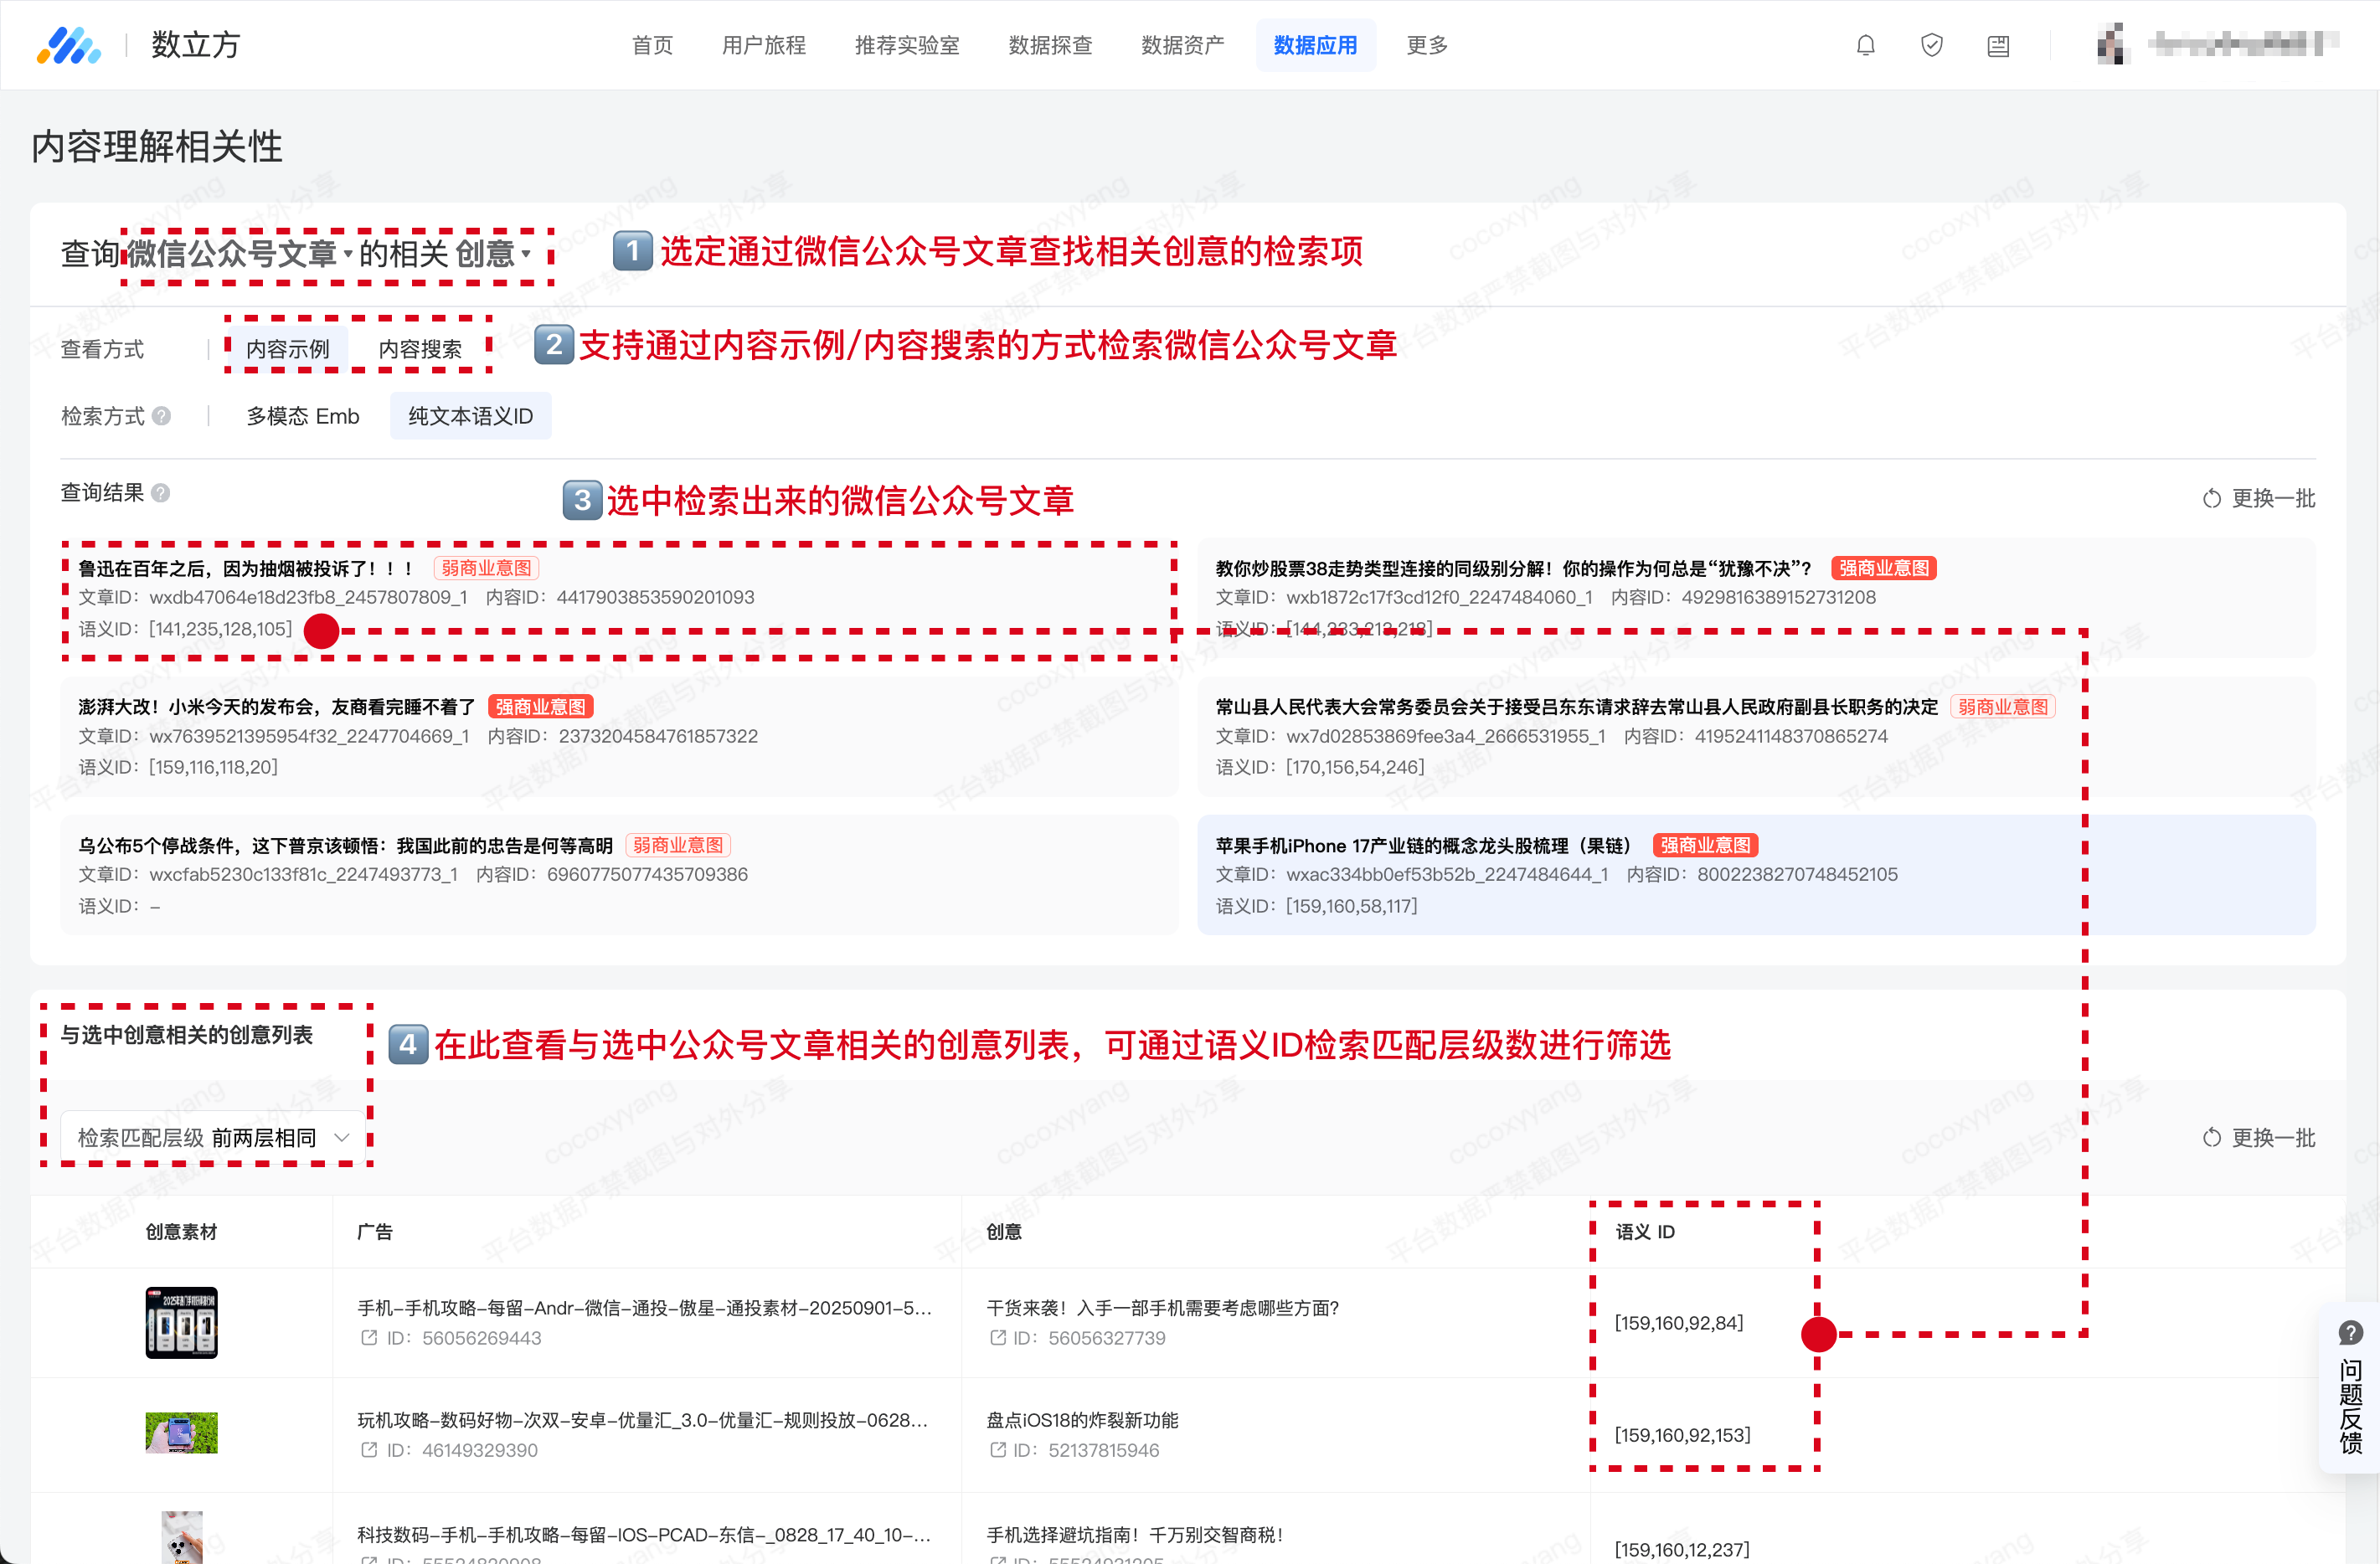Click help icon next to 检索方式
This screenshot has height=1564, width=2380.
(x=162, y=416)
